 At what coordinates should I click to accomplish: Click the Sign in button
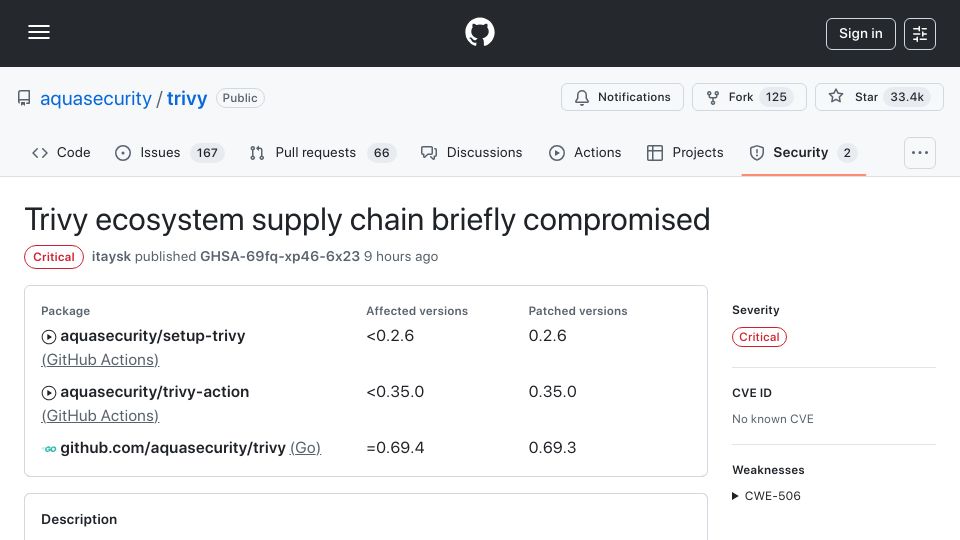point(860,34)
